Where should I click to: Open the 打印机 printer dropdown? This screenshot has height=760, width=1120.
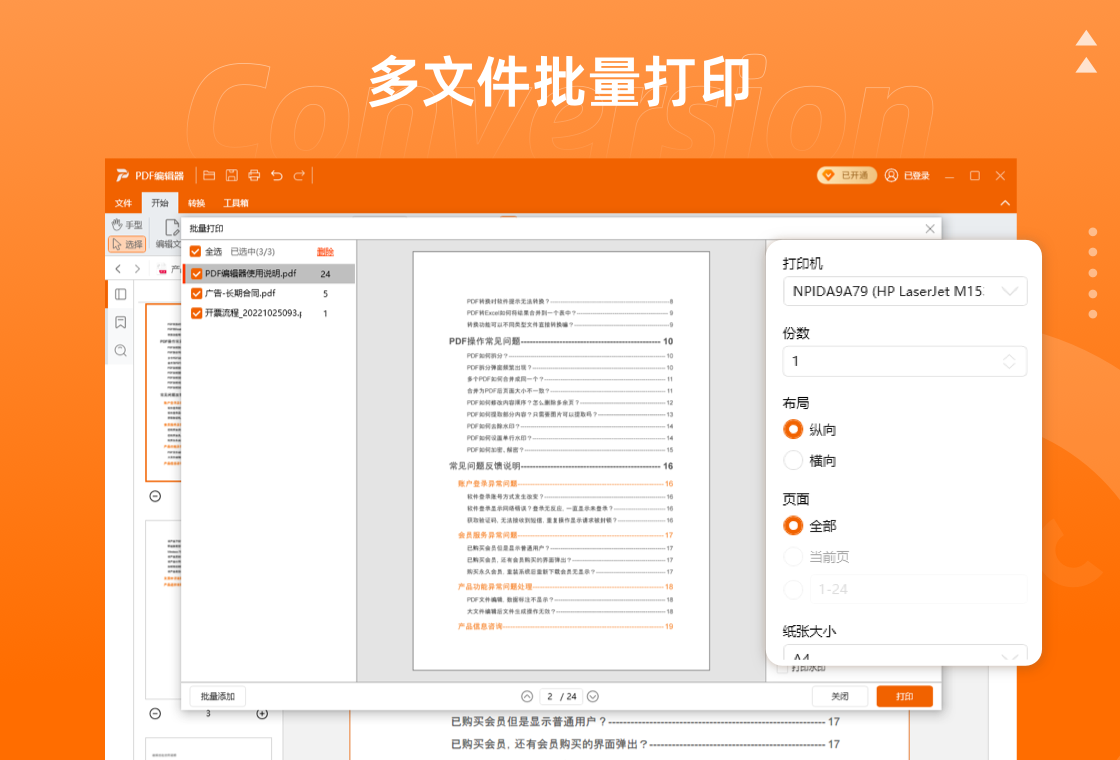905,291
